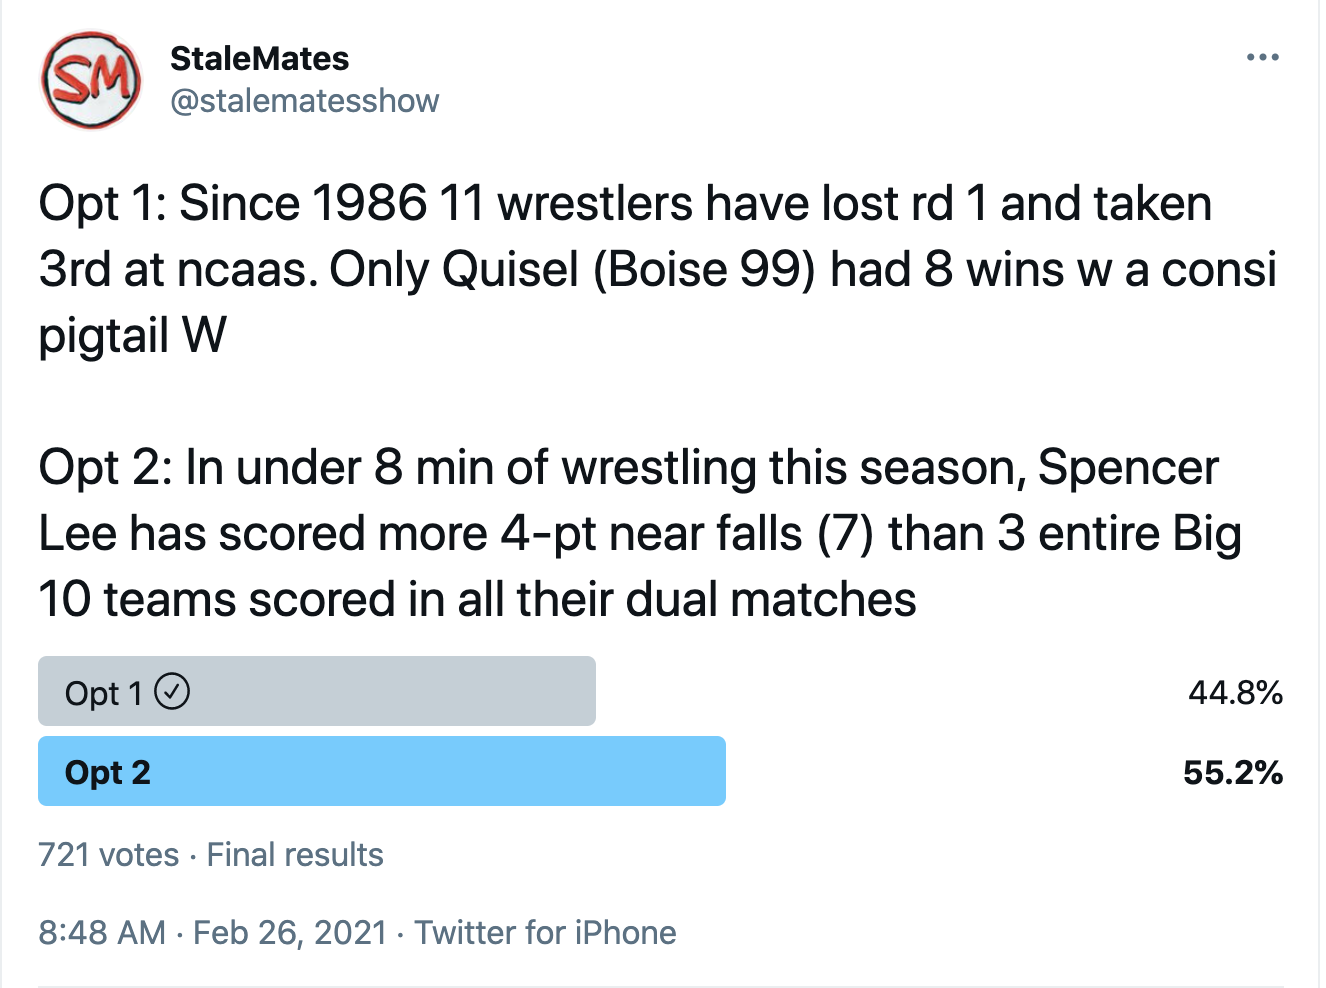This screenshot has width=1326, height=988.
Task: Open the StaleMates display name link
Action: [259, 59]
